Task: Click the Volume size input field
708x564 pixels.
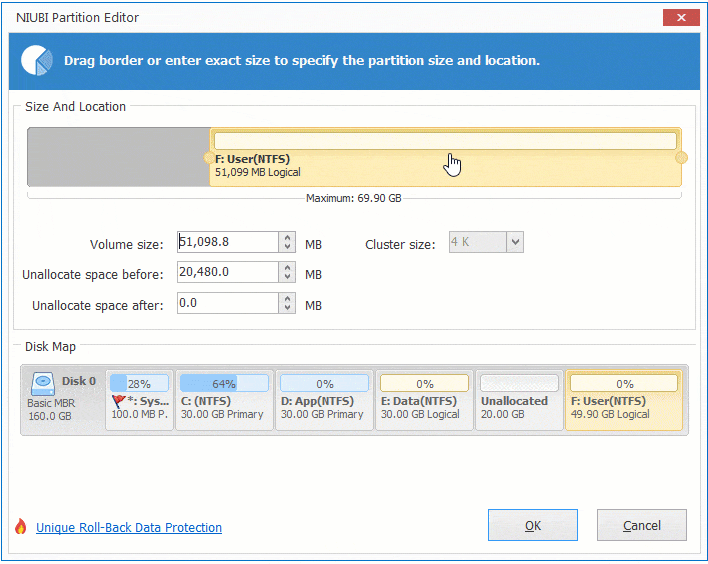Action: tap(227, 242)
